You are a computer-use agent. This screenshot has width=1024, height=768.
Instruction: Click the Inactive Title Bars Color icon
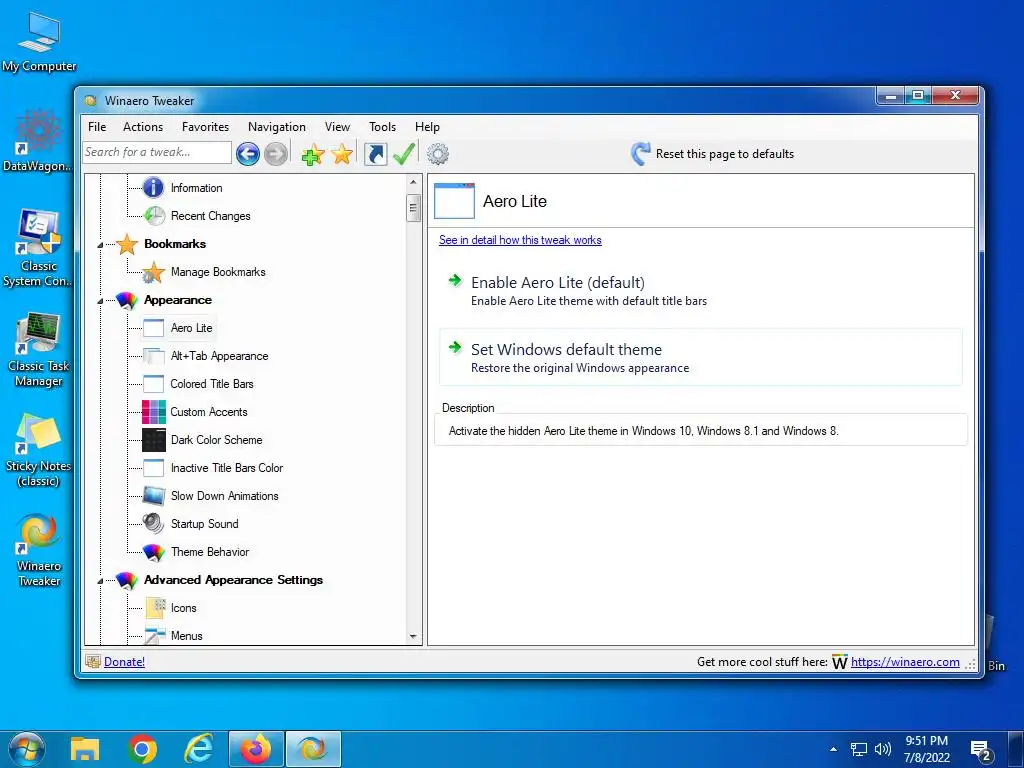pyautogui.click(x=153, y=468)
